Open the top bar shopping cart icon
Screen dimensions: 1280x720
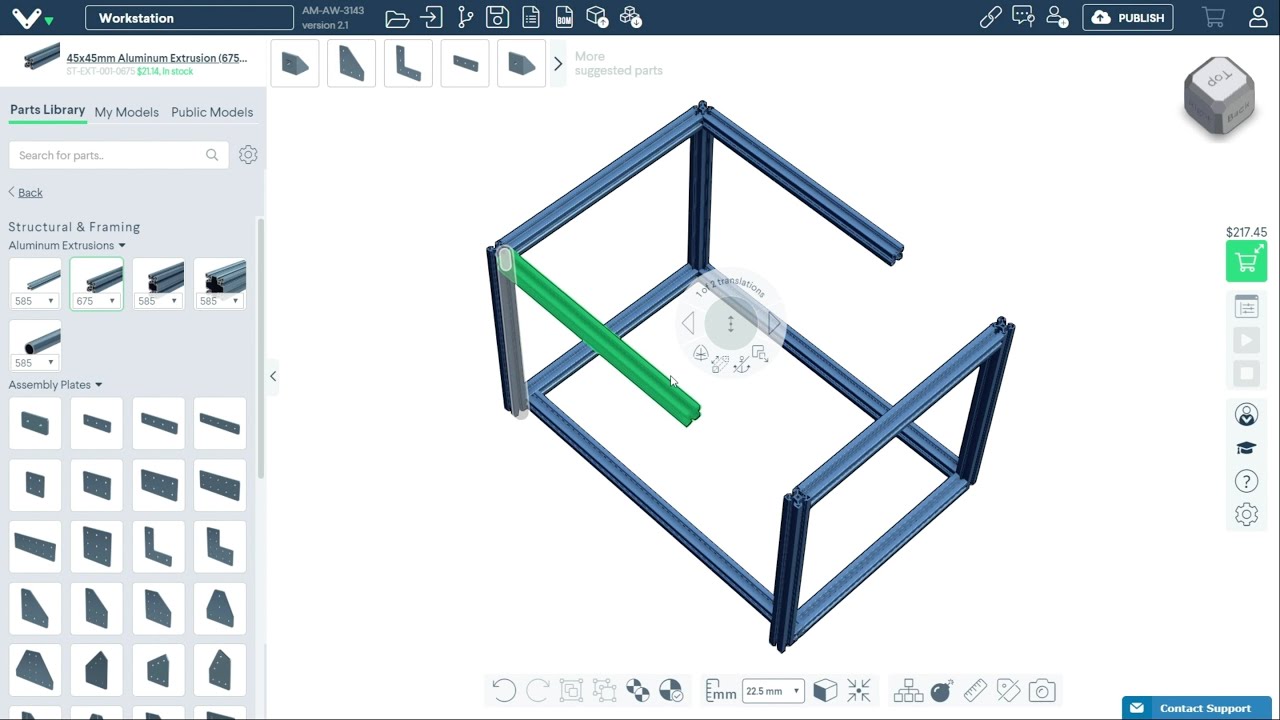click(1214, 18)
